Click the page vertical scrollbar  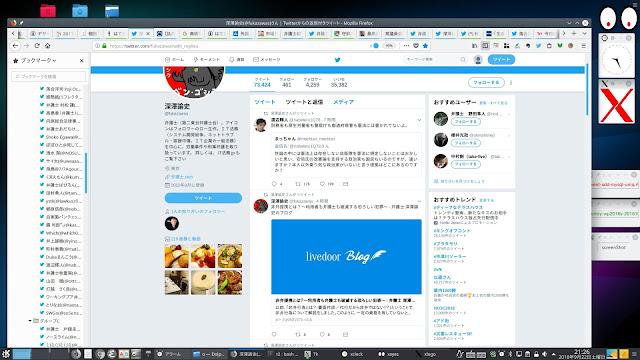pyautogui.click(x=587, y=90)
